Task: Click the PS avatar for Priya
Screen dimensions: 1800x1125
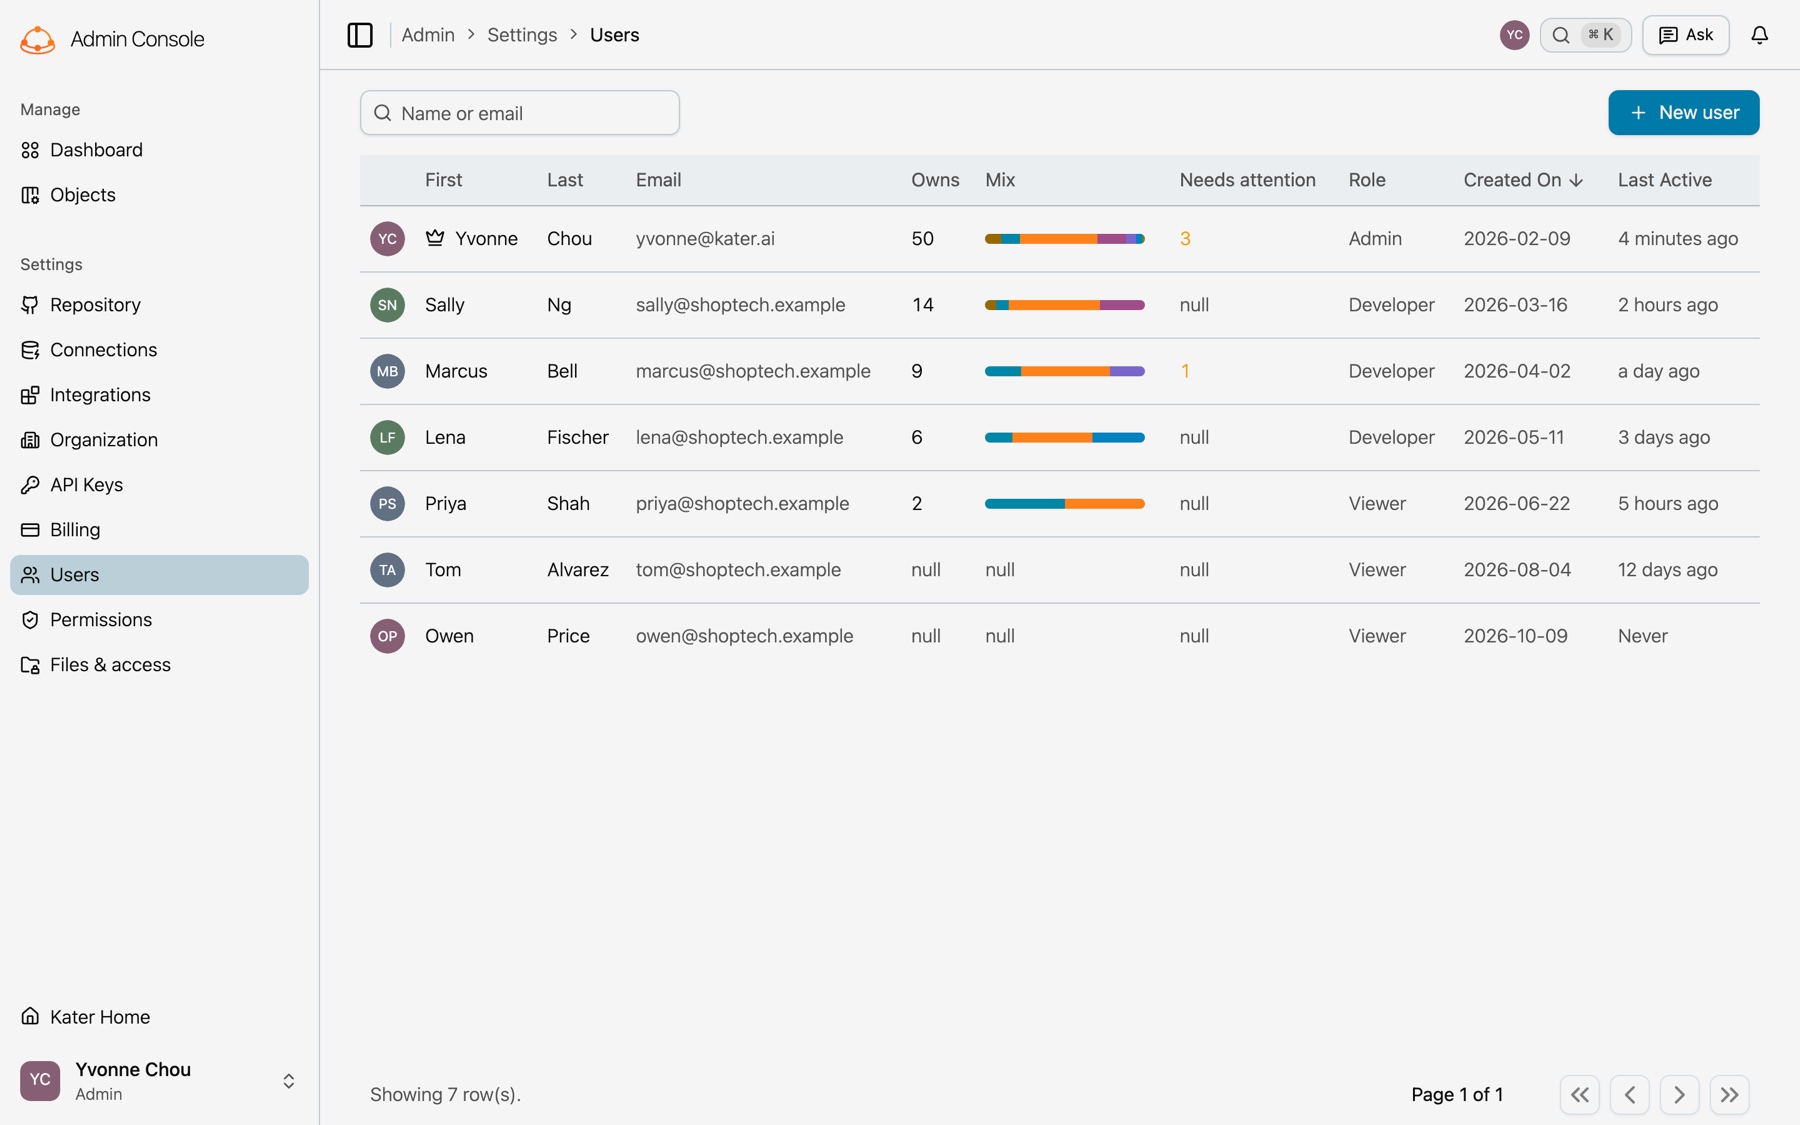Action: (387, 503)
